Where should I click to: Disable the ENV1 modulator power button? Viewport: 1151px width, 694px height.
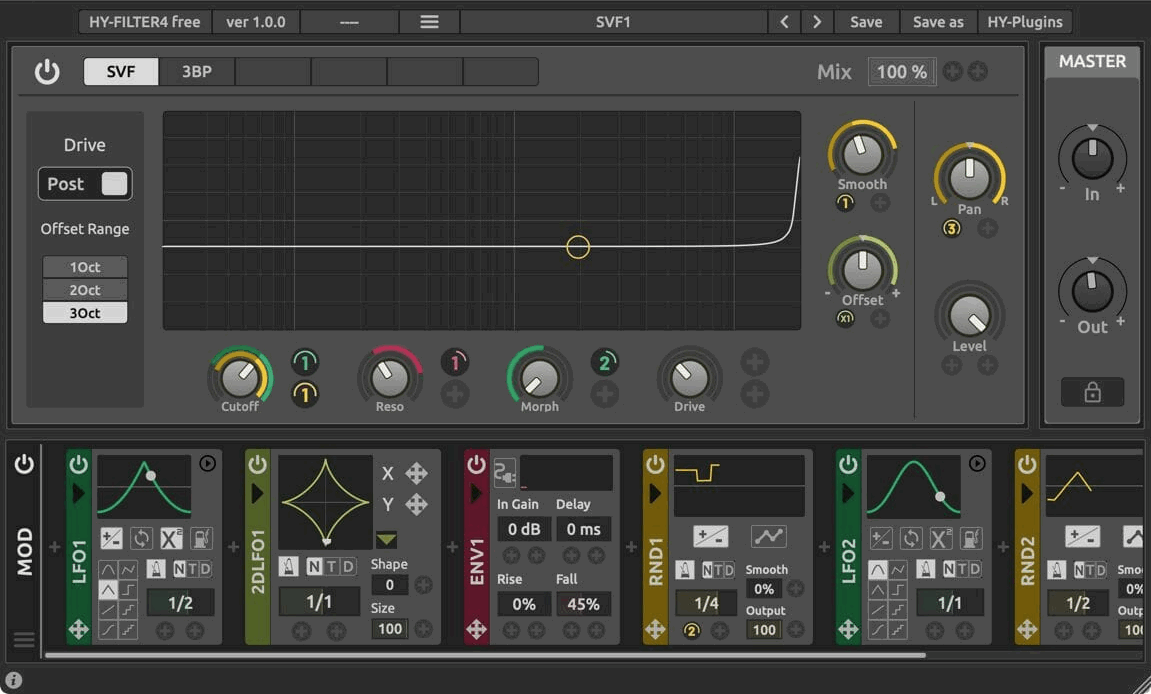tap(477, 465)
